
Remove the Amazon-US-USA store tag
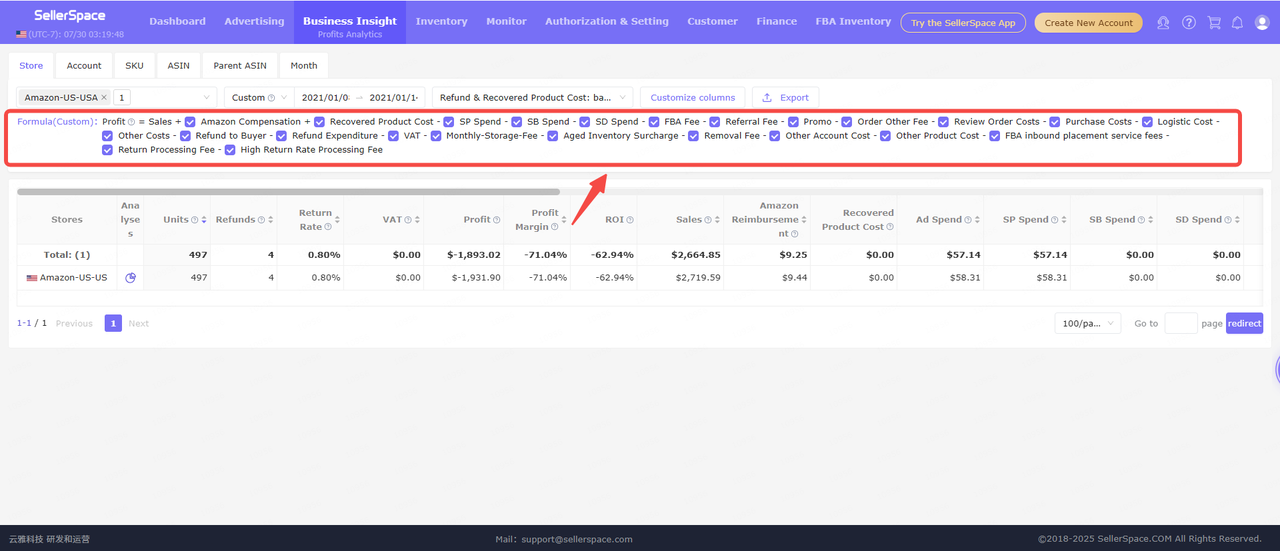(x=104, y=97)
